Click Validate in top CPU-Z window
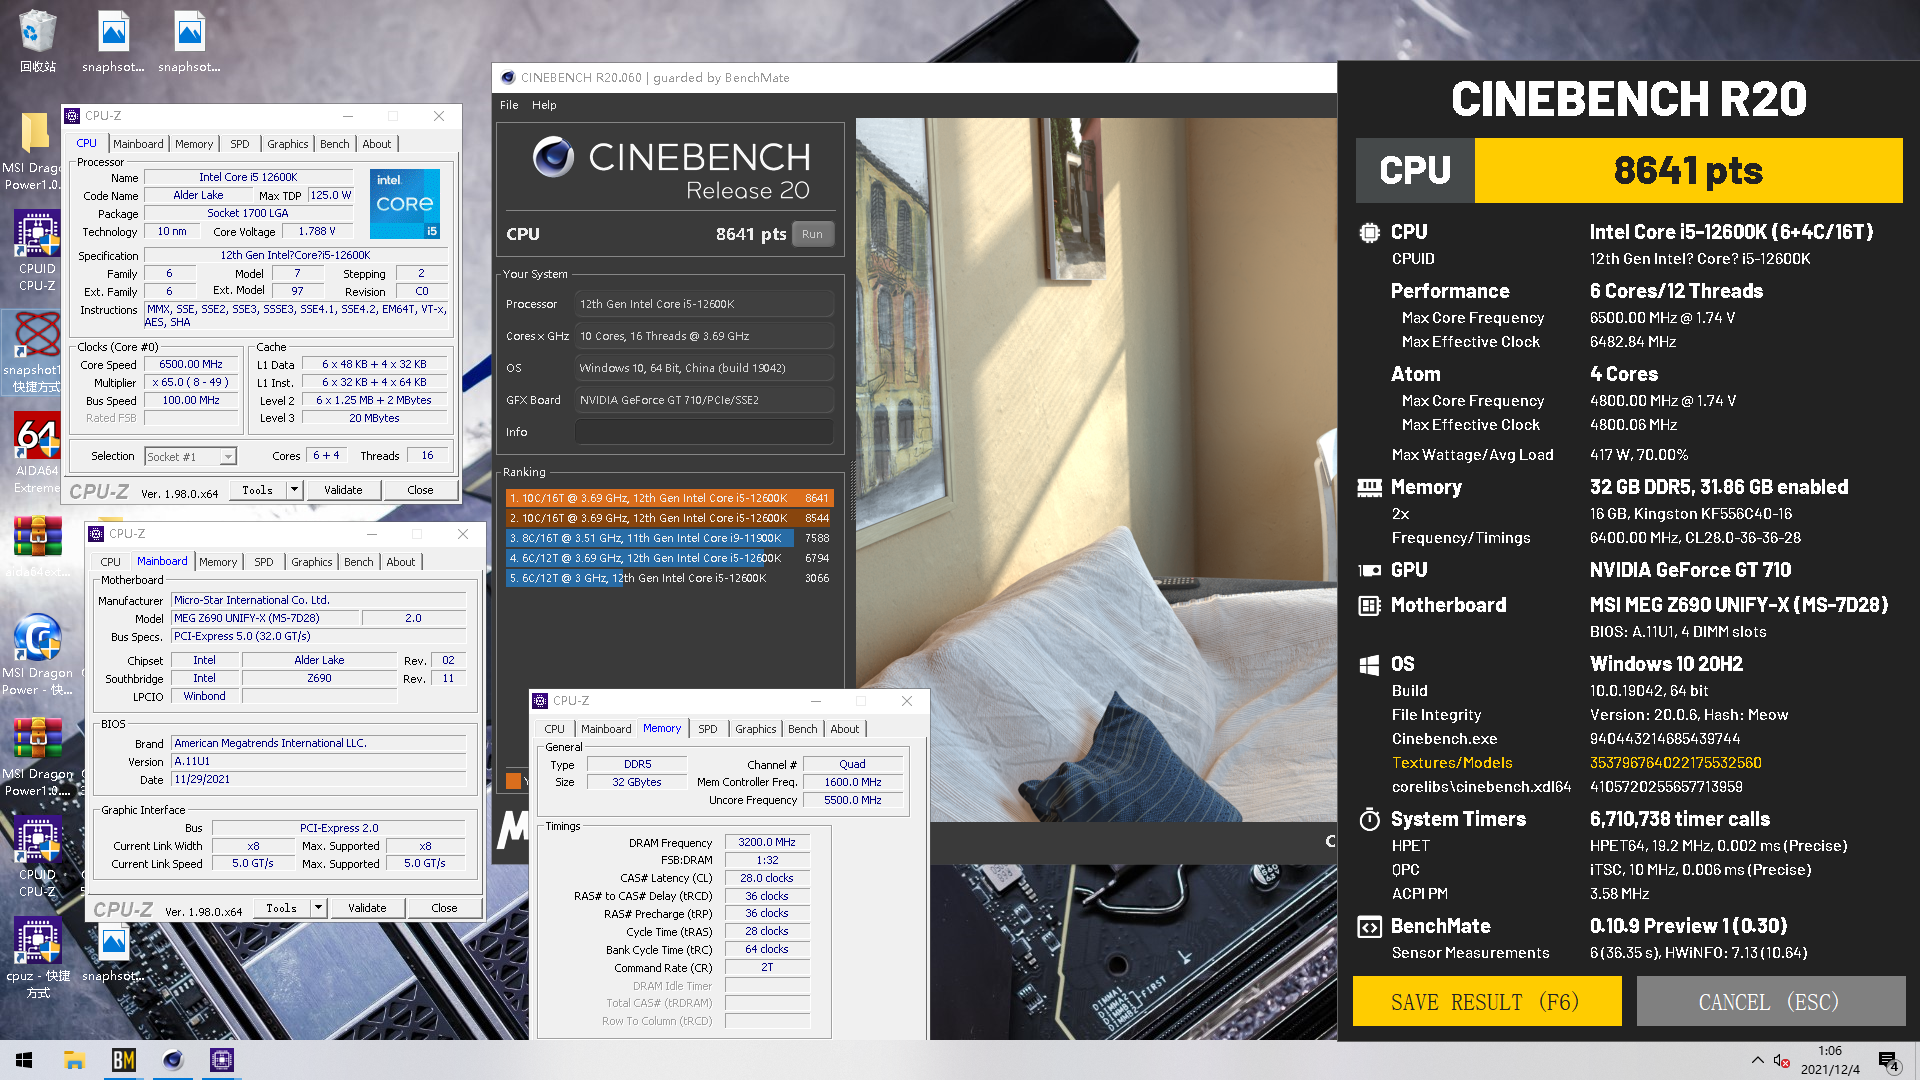Screen dimensions: 1920x1080 tap(343, 490)
